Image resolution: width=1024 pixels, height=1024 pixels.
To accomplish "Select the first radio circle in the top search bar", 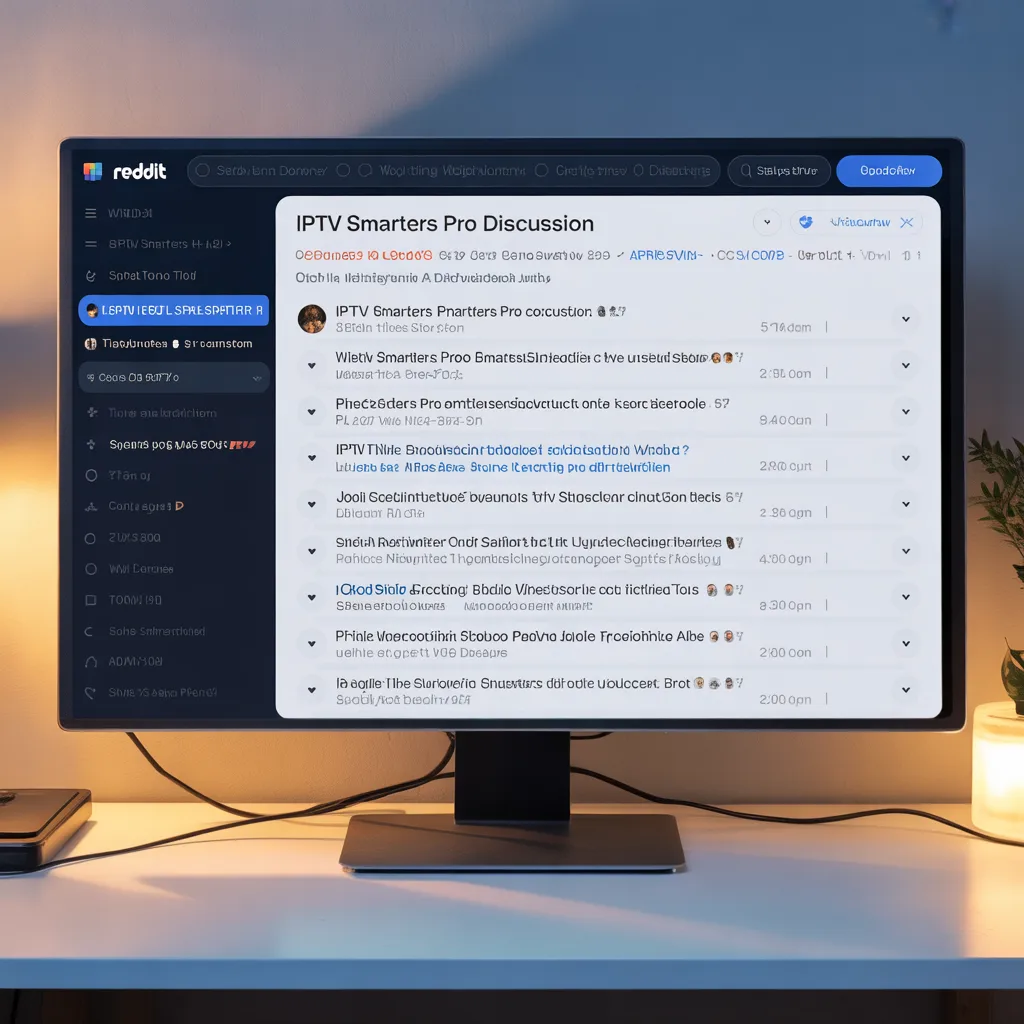I will tap(203, 171).
